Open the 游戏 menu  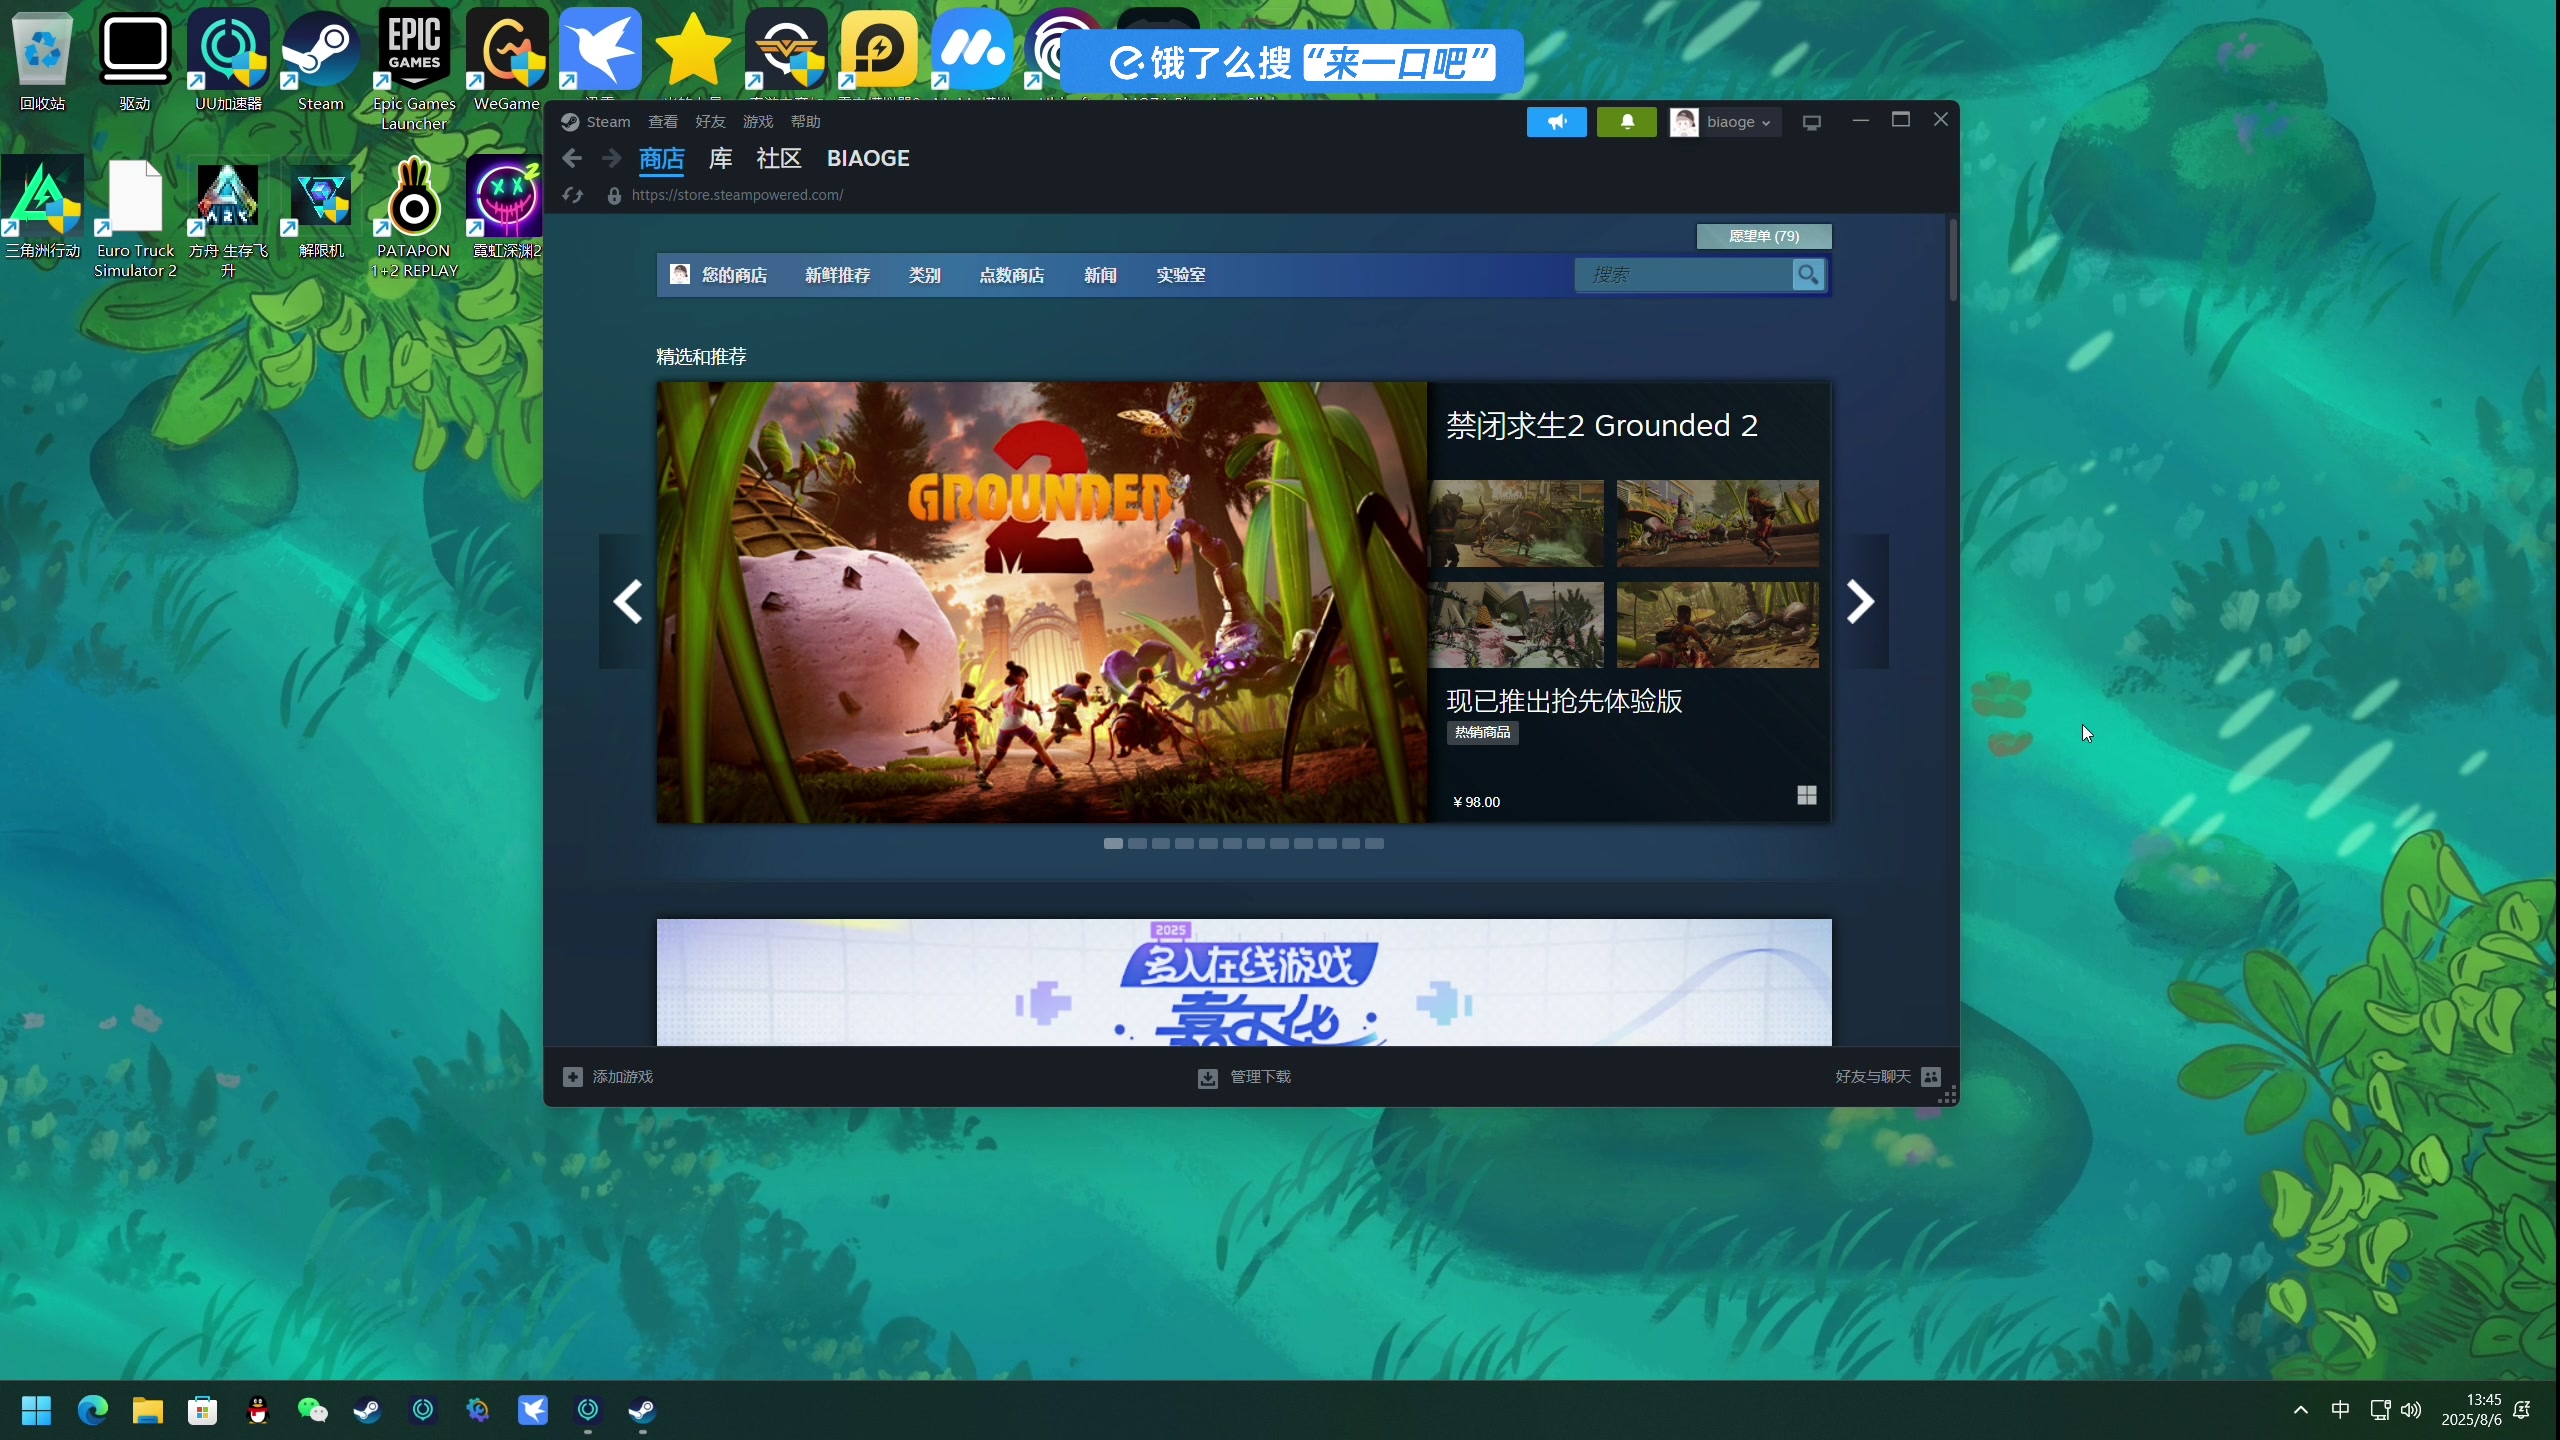758,122
